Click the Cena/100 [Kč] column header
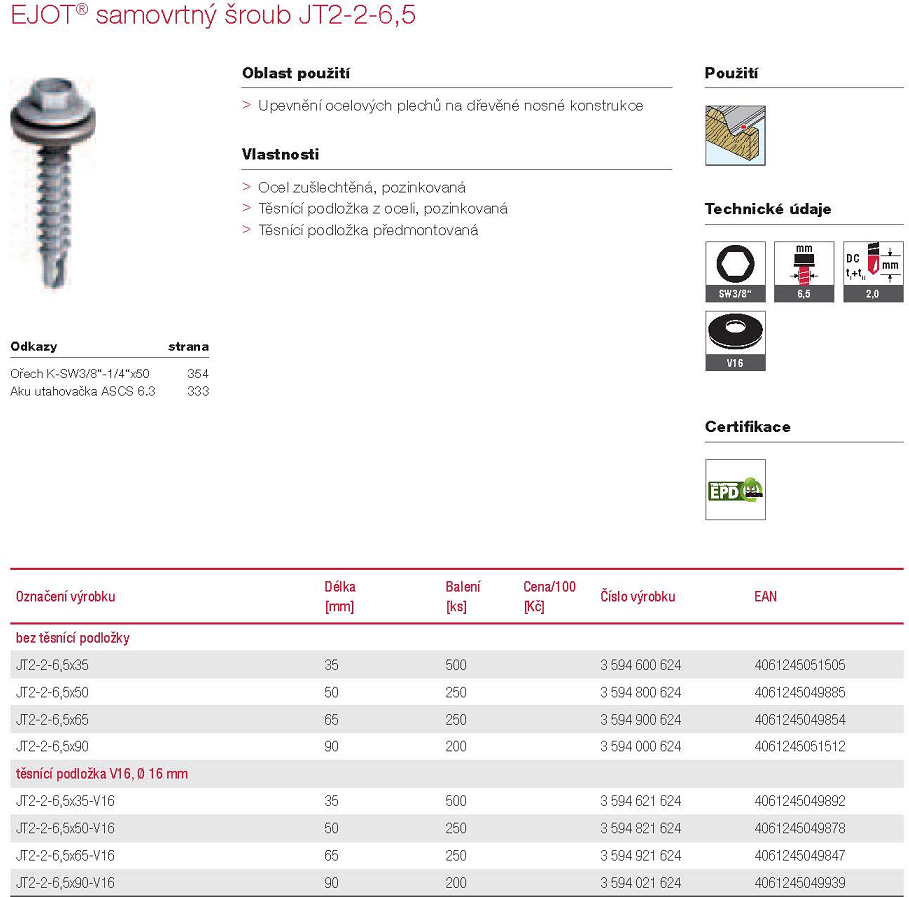 pyautogui.click(x=550, y=597)
